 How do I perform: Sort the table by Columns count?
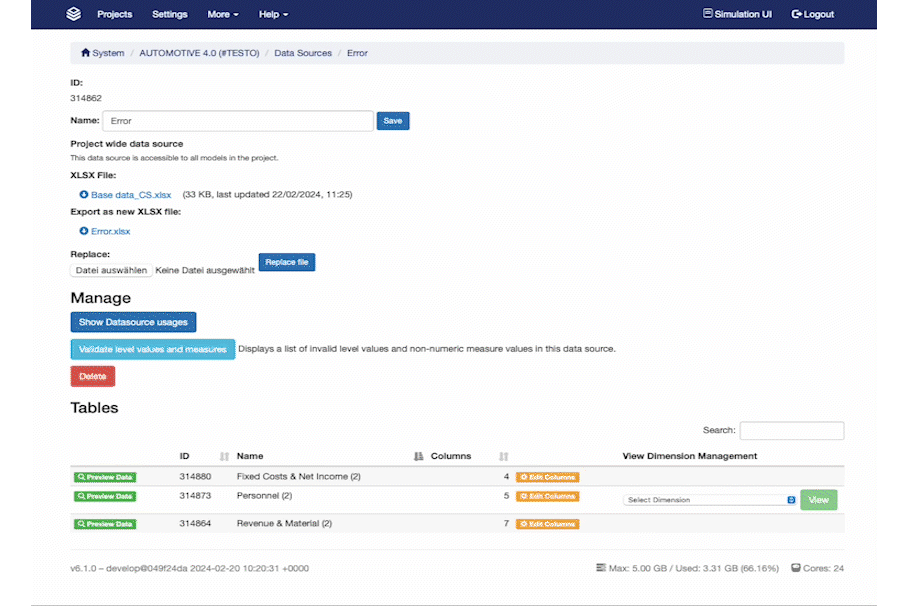click(503, 456)
